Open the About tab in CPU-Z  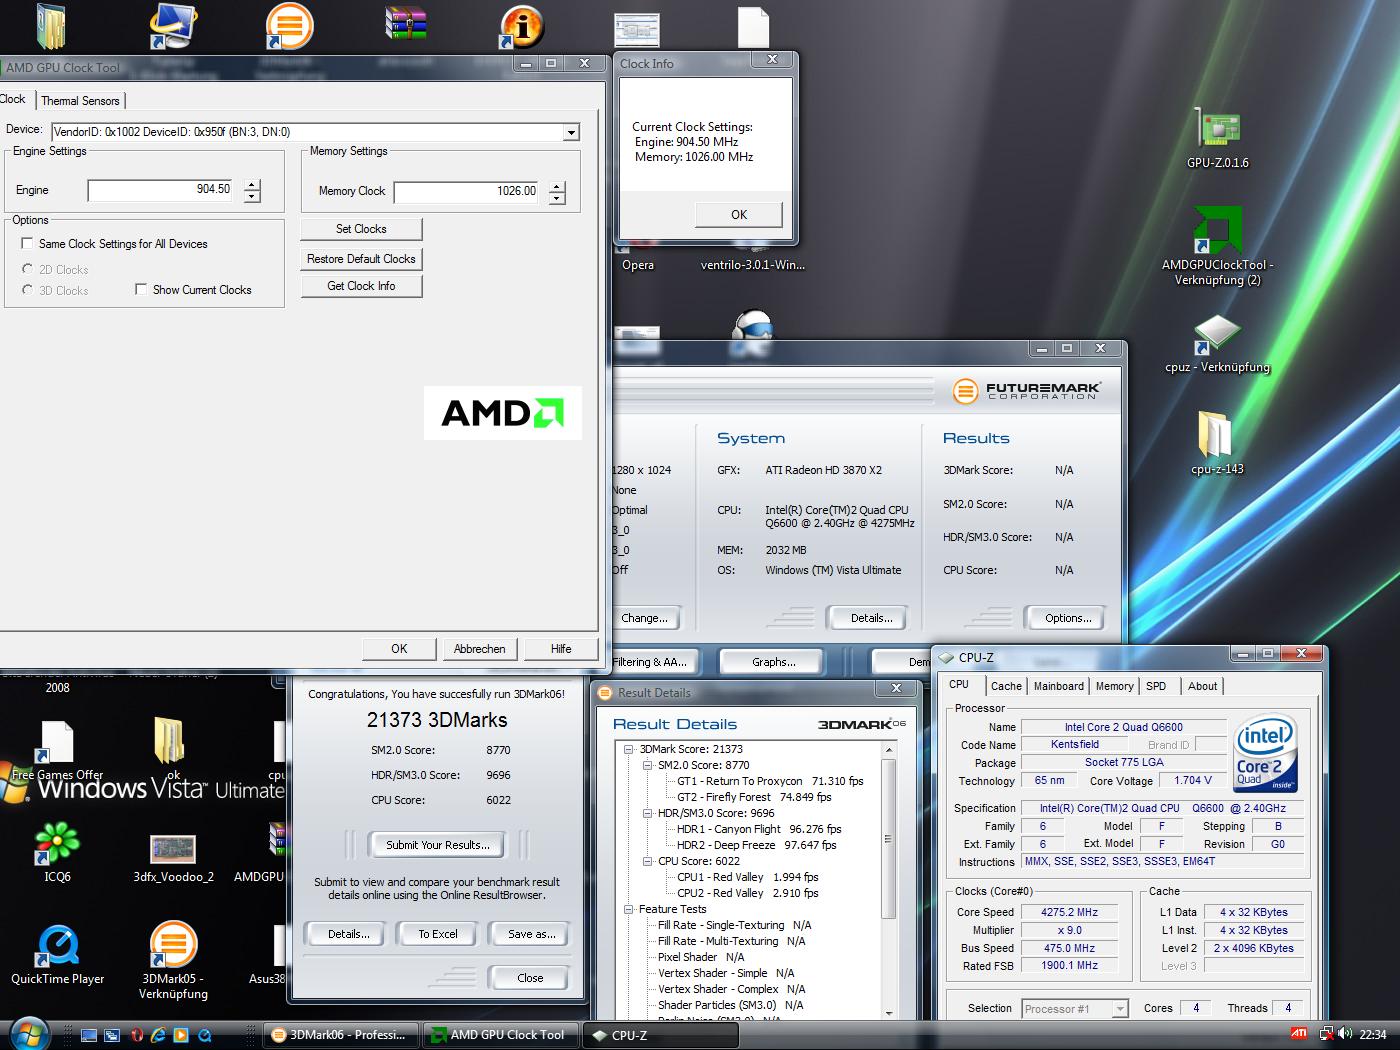coord(1202,686)
